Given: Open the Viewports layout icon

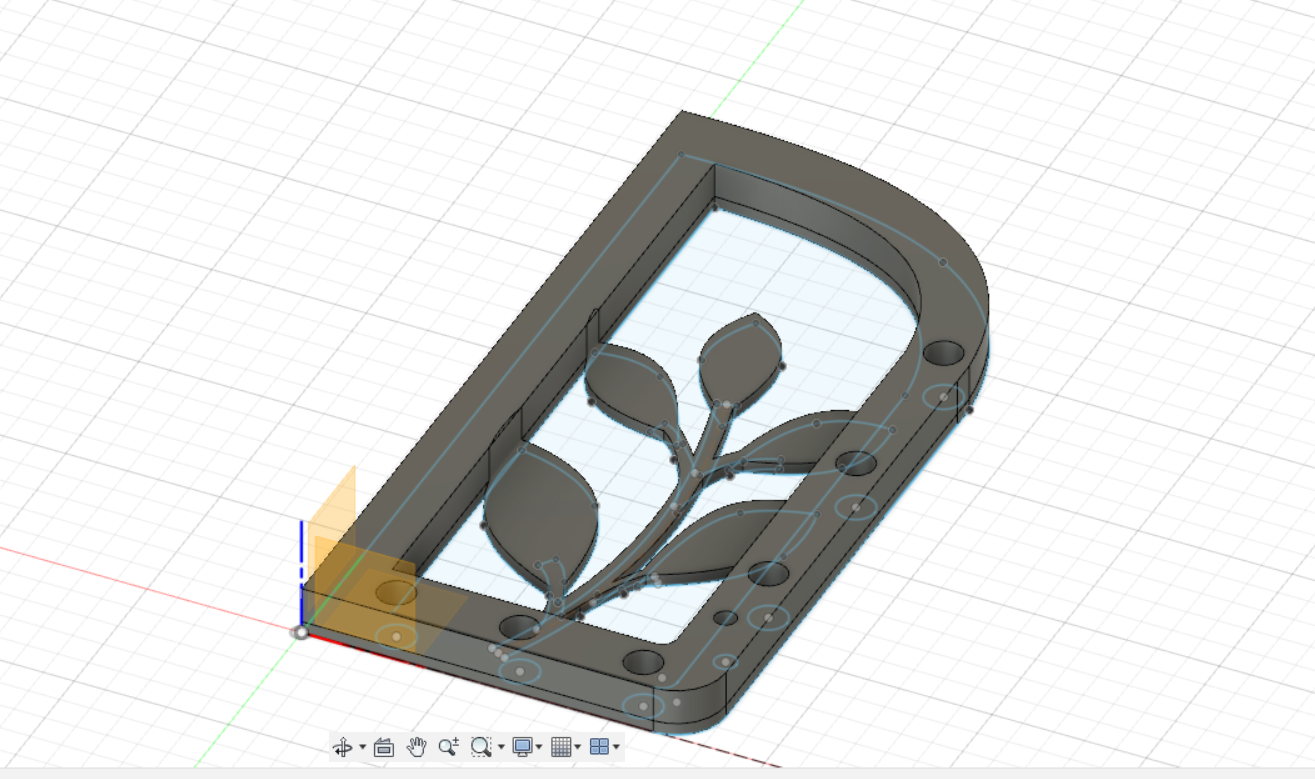Looking at the screenshot, I should click(599, 747).
